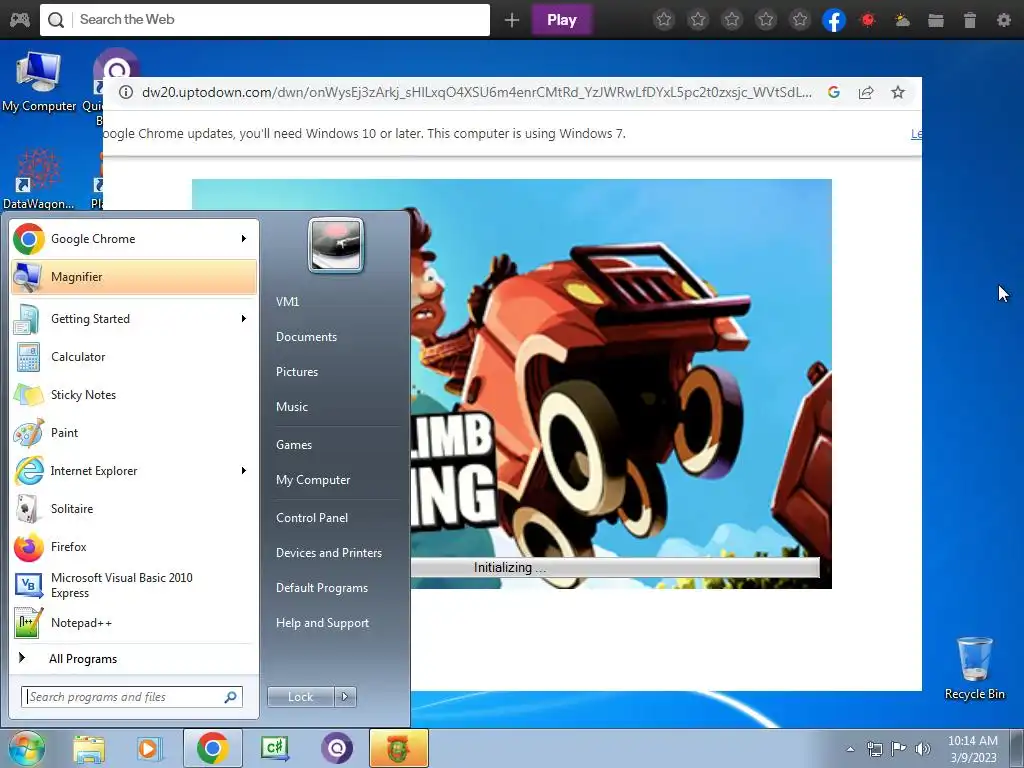Launch Notepad++ from Start menu
This screenshot has height=768, width=1024.
coord(134,623)
